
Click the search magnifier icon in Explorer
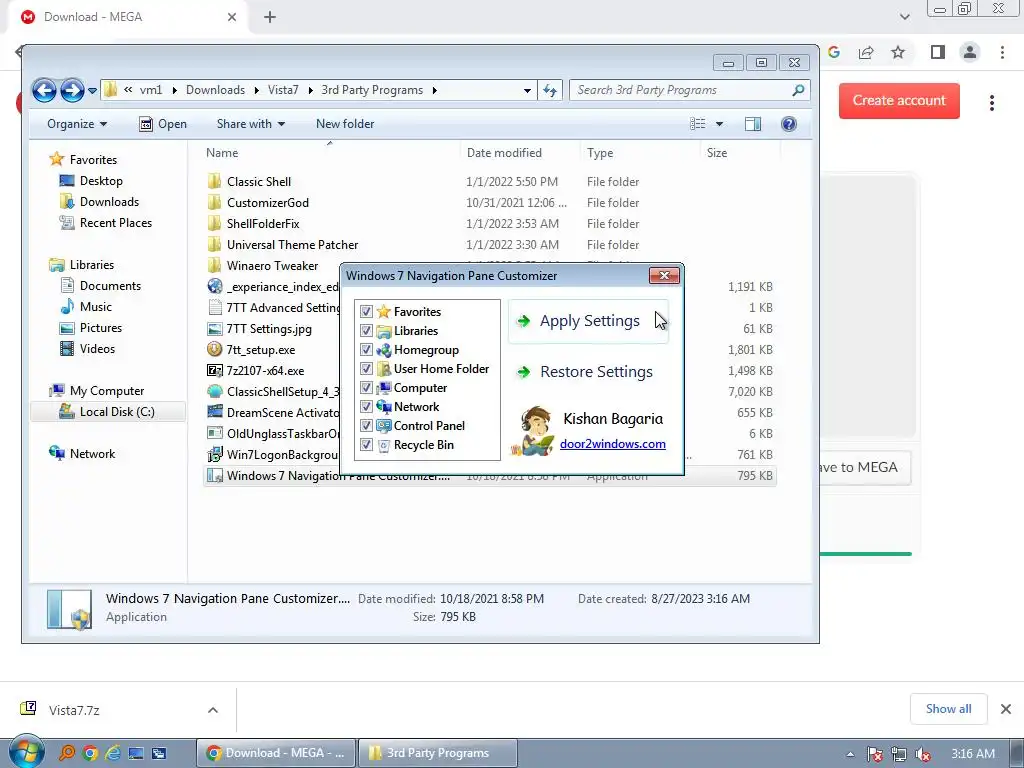pyautogui.click(x=798, y=90)
